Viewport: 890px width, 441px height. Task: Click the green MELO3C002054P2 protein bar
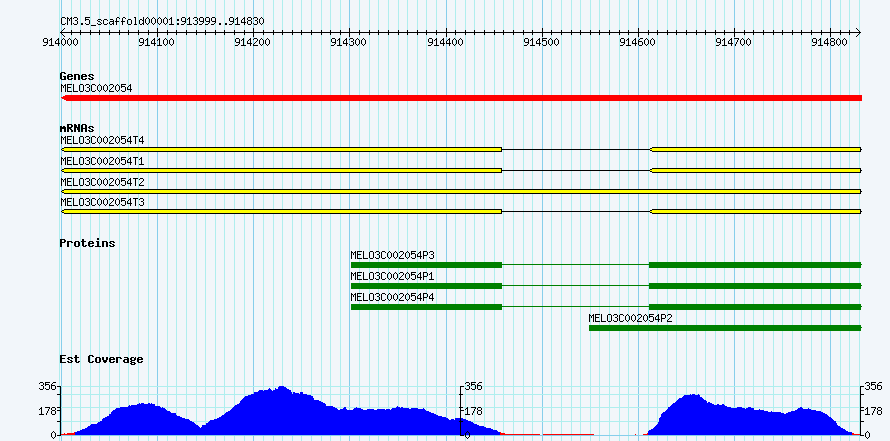coord(725,328)
